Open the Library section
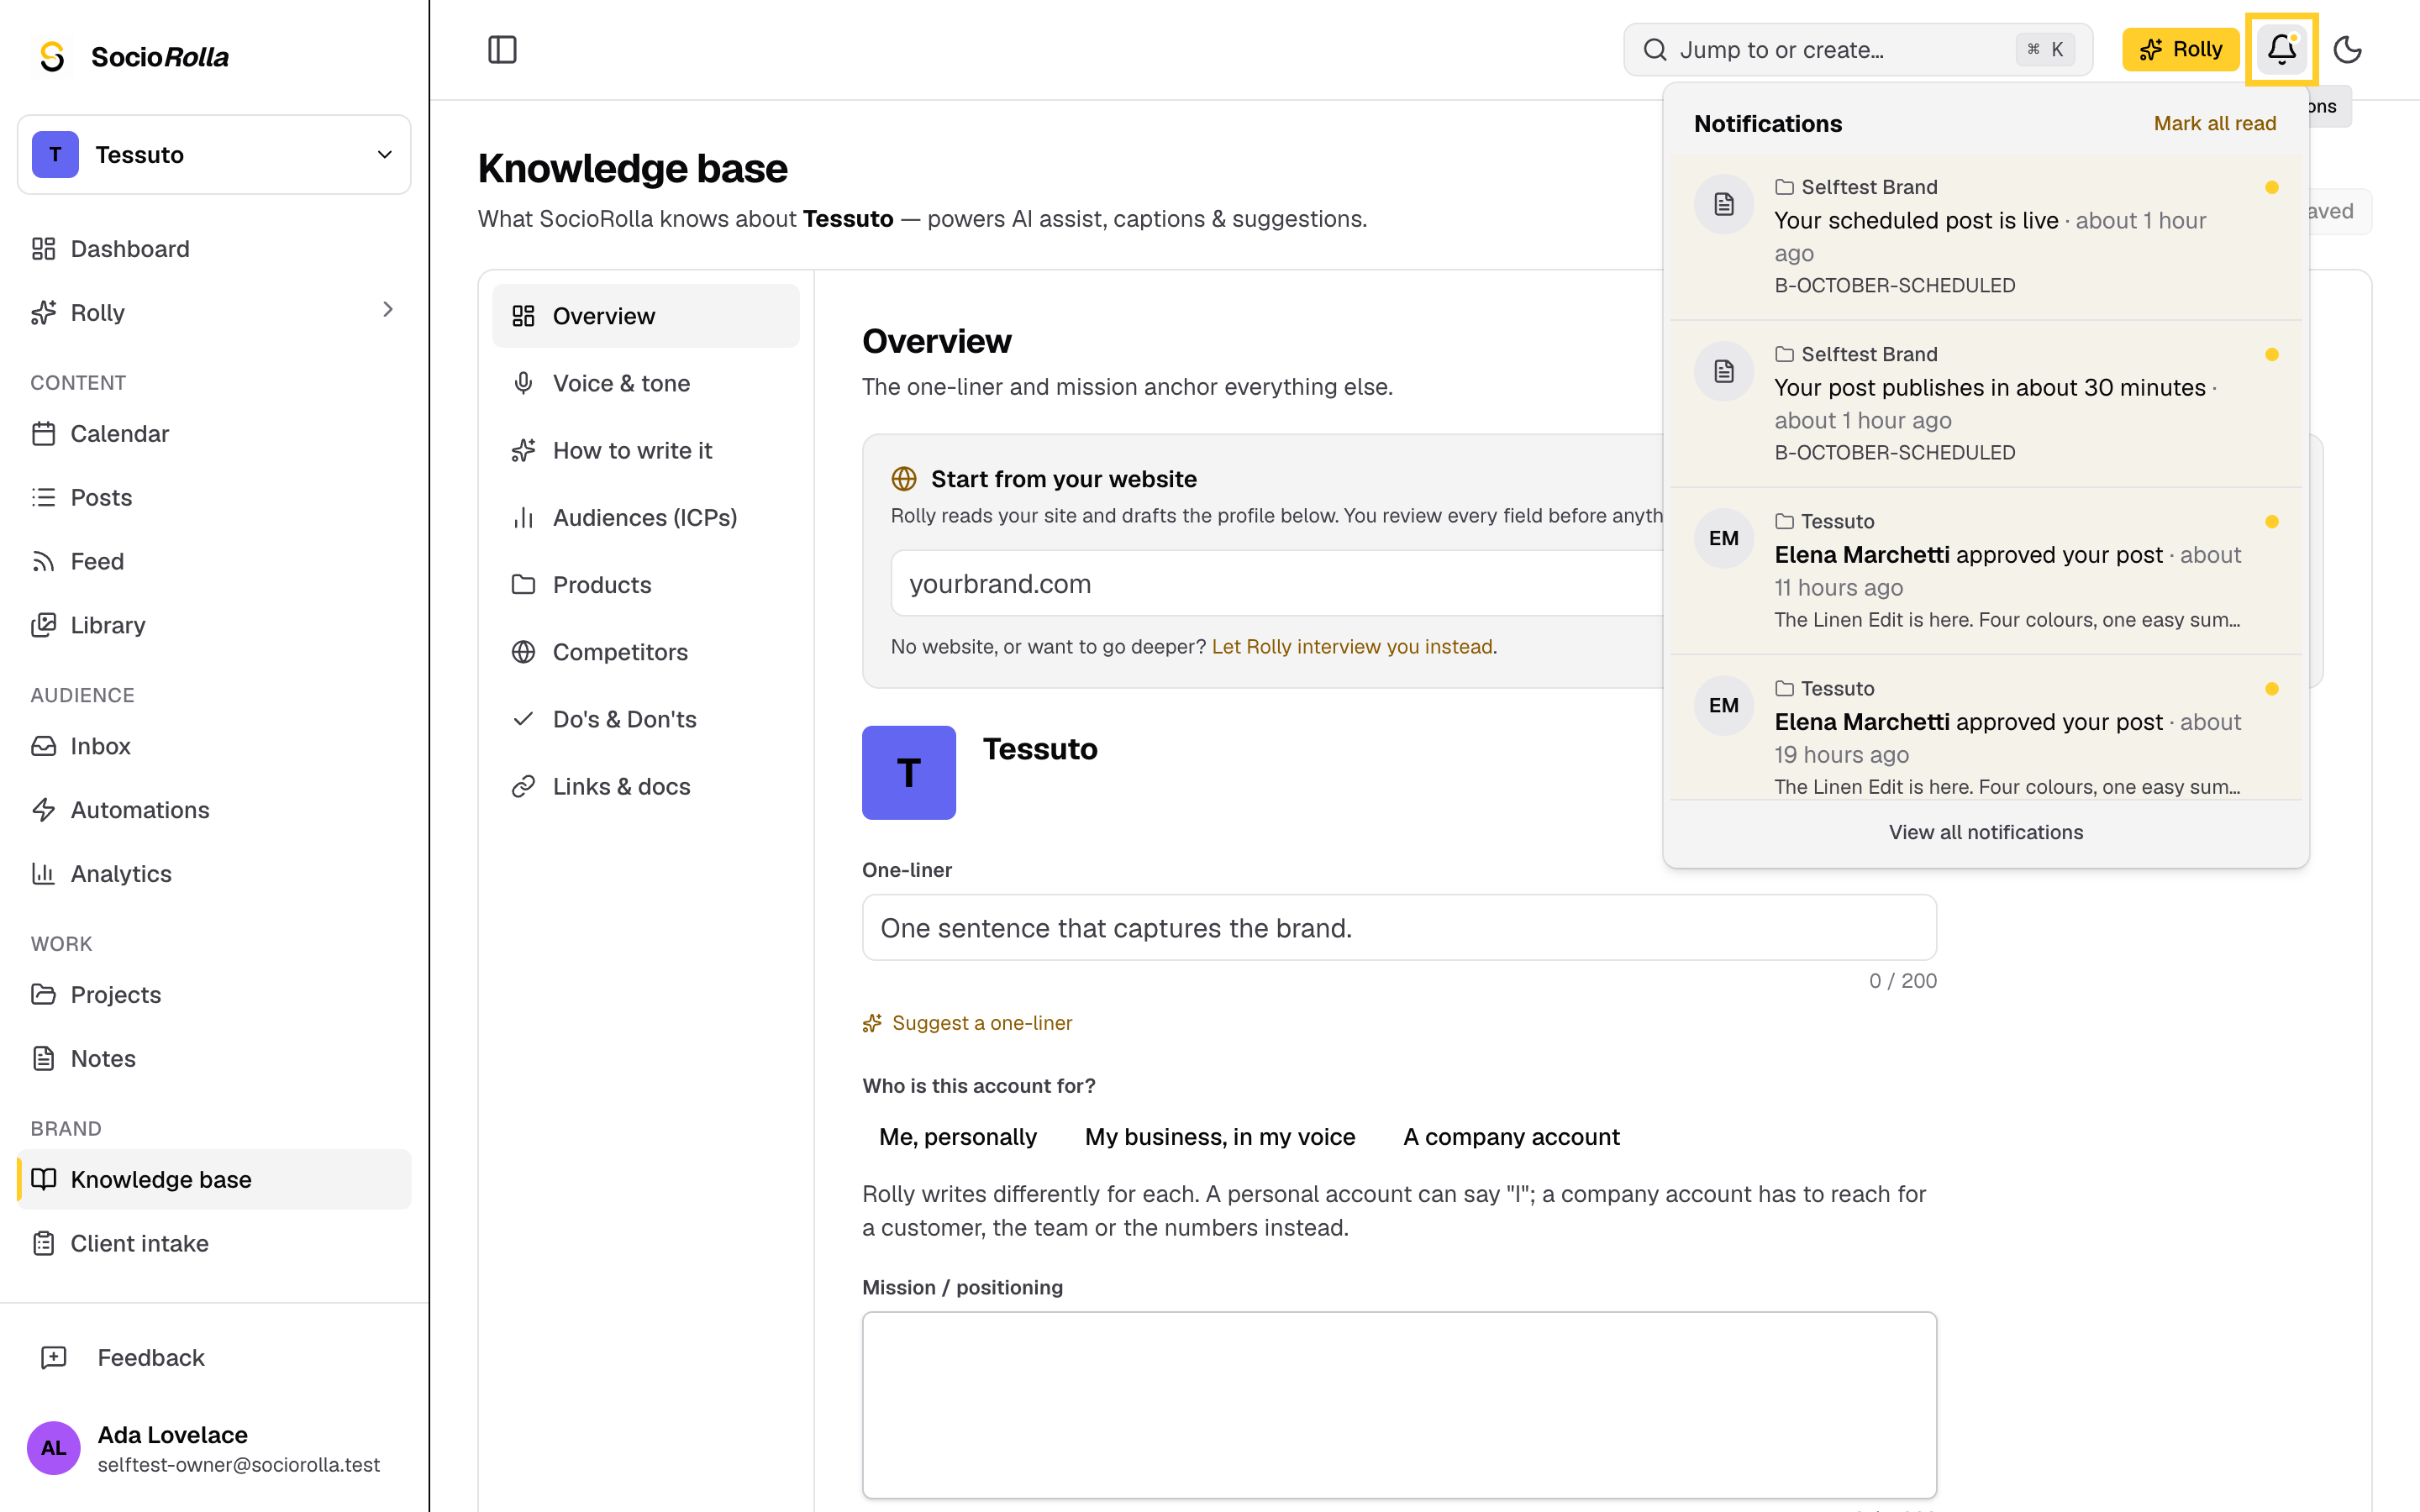The image size is (2420, 1512). coord(214,625)
